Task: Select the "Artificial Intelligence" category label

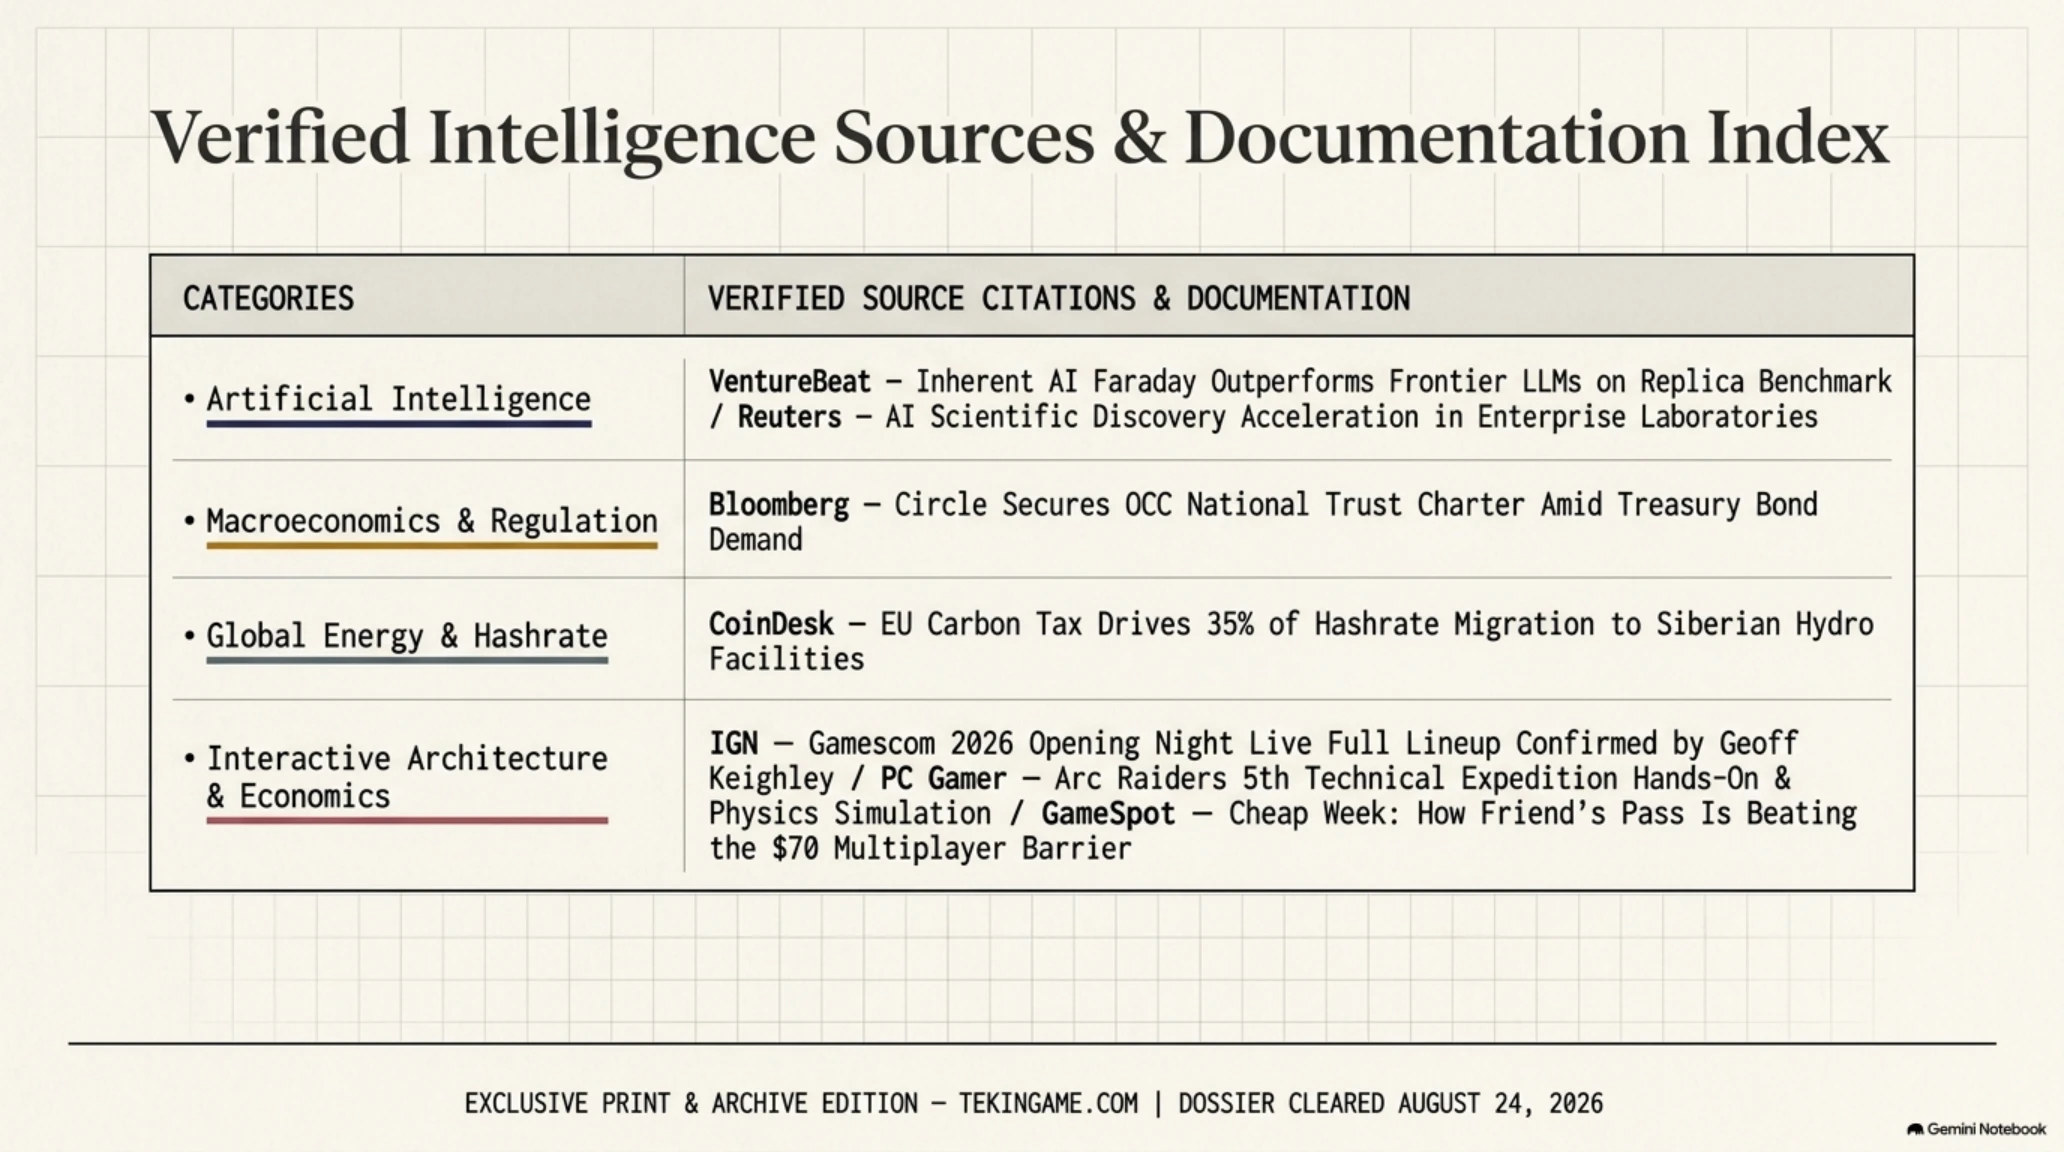Action: pos(398,399)
